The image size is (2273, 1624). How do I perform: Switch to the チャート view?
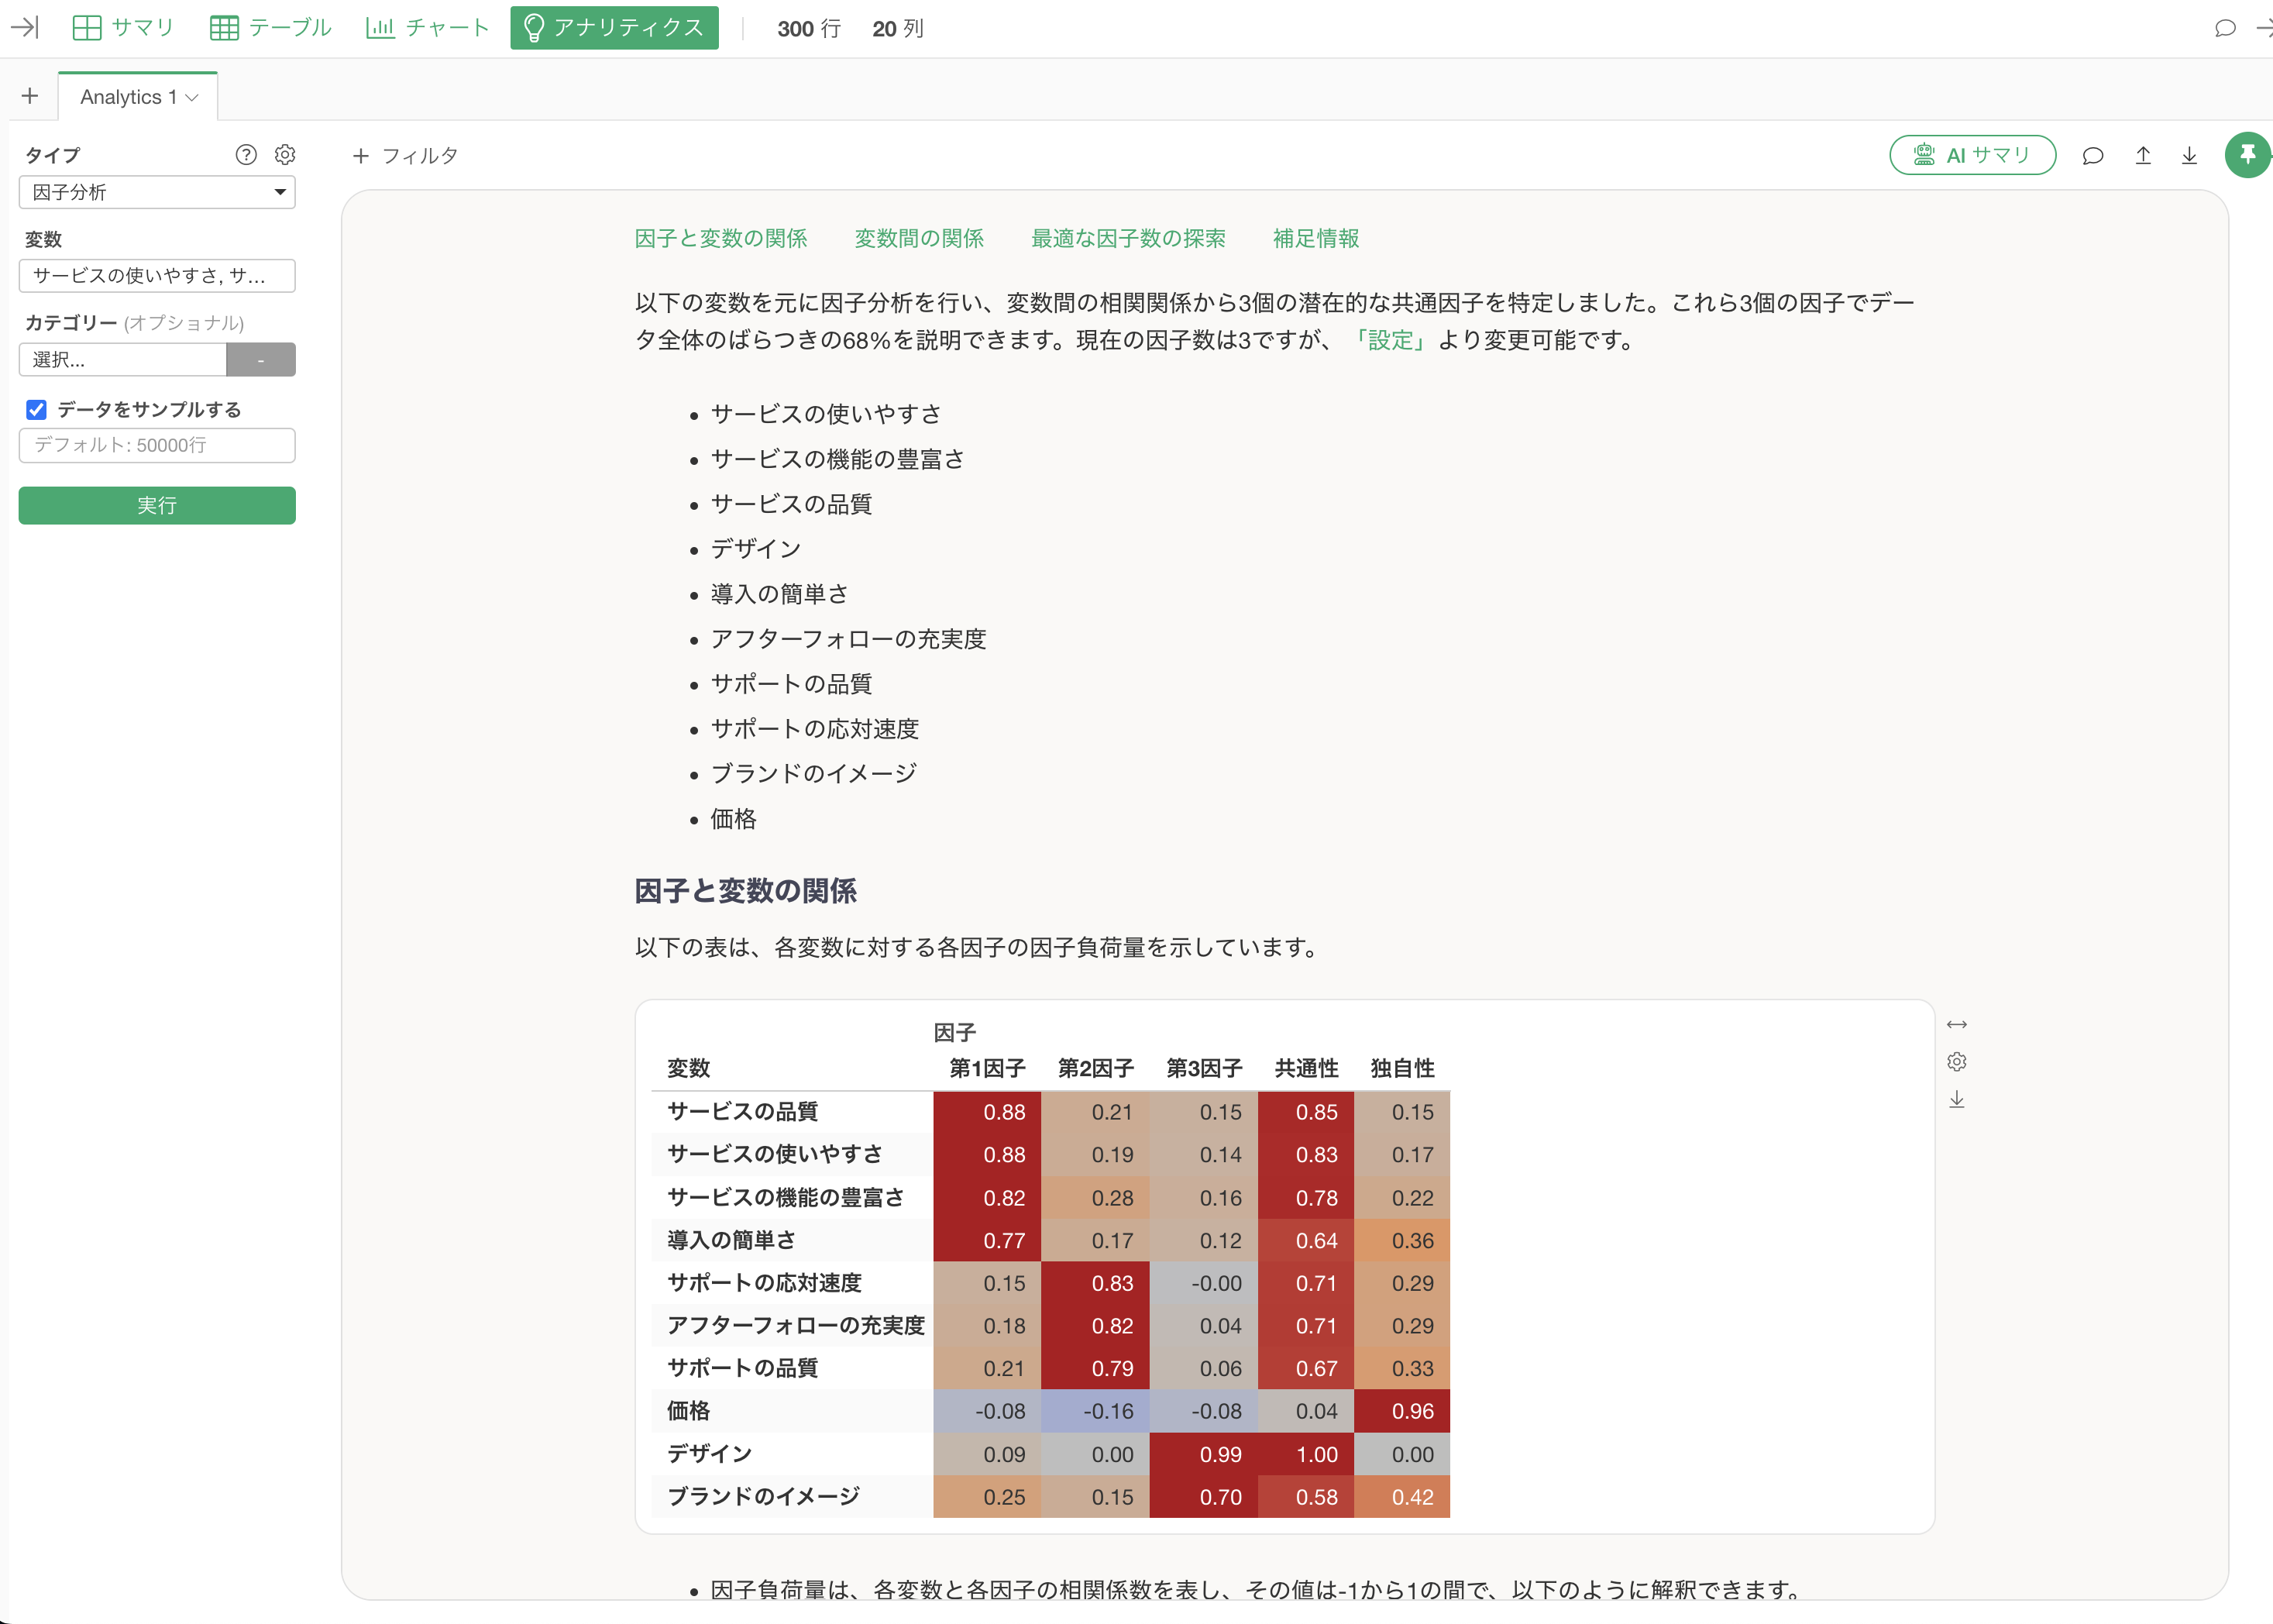[428, 27]
